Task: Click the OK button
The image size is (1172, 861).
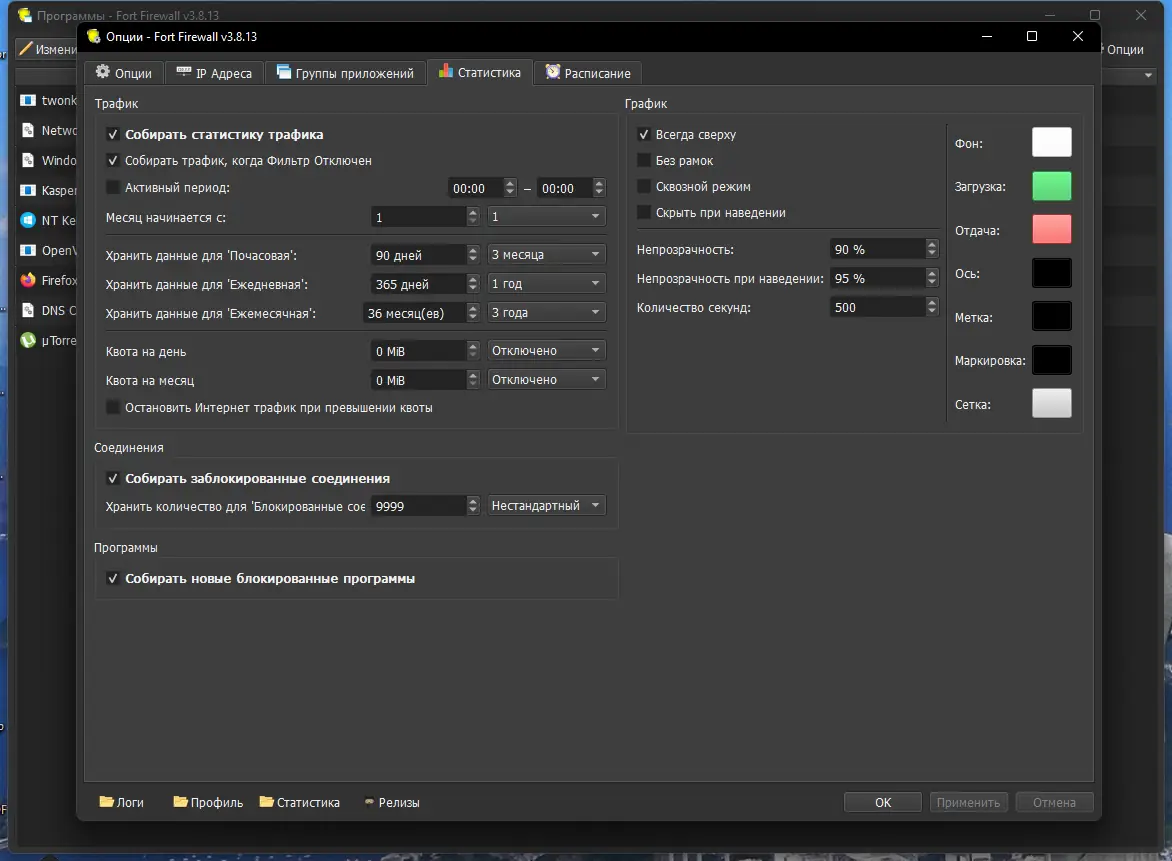Action: click(882, 802)
